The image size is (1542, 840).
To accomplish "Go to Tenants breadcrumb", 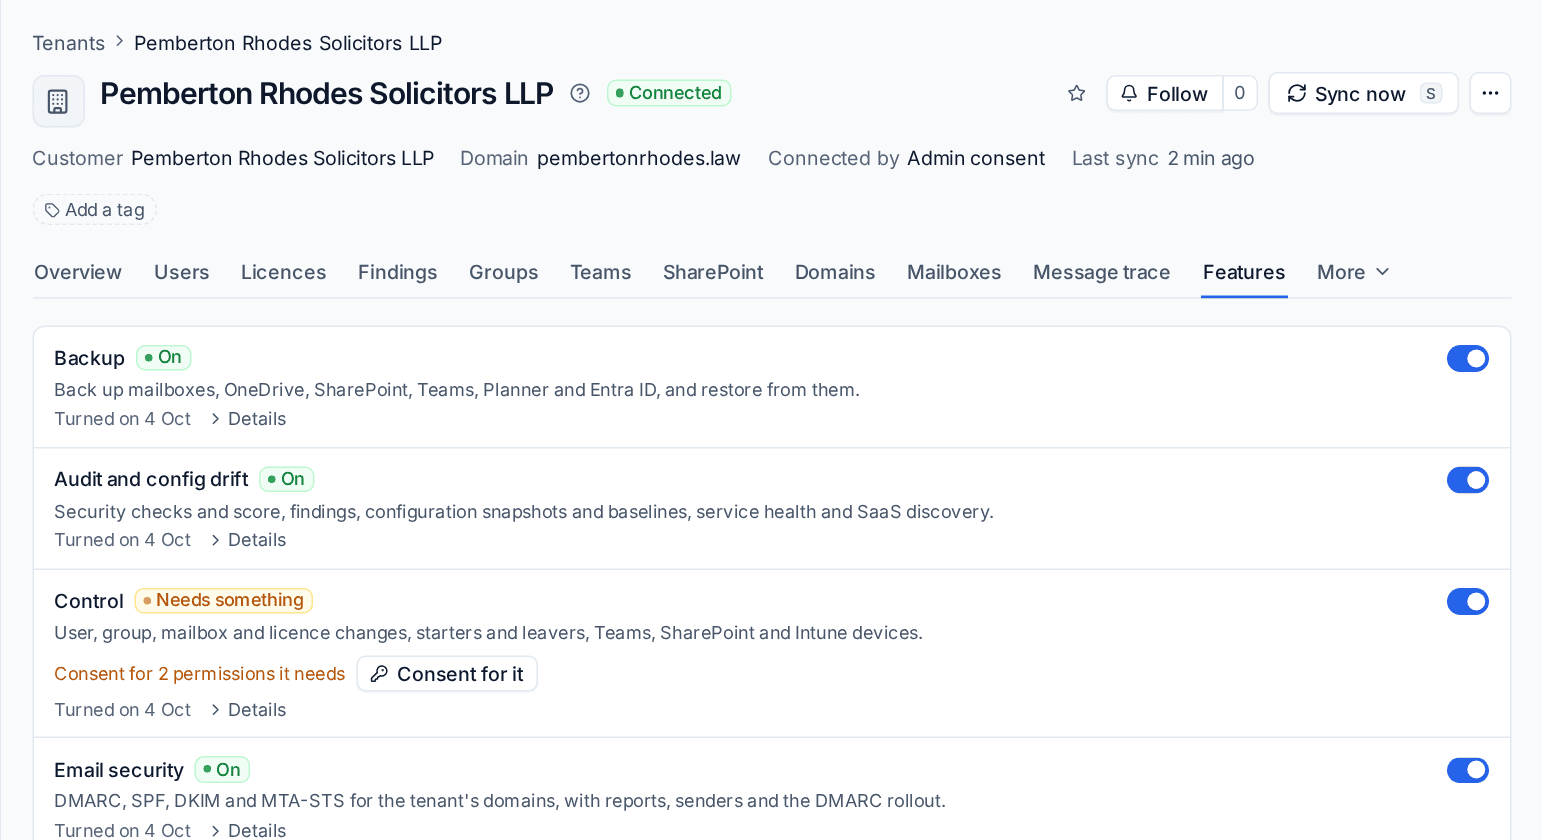I will point(68,43).
